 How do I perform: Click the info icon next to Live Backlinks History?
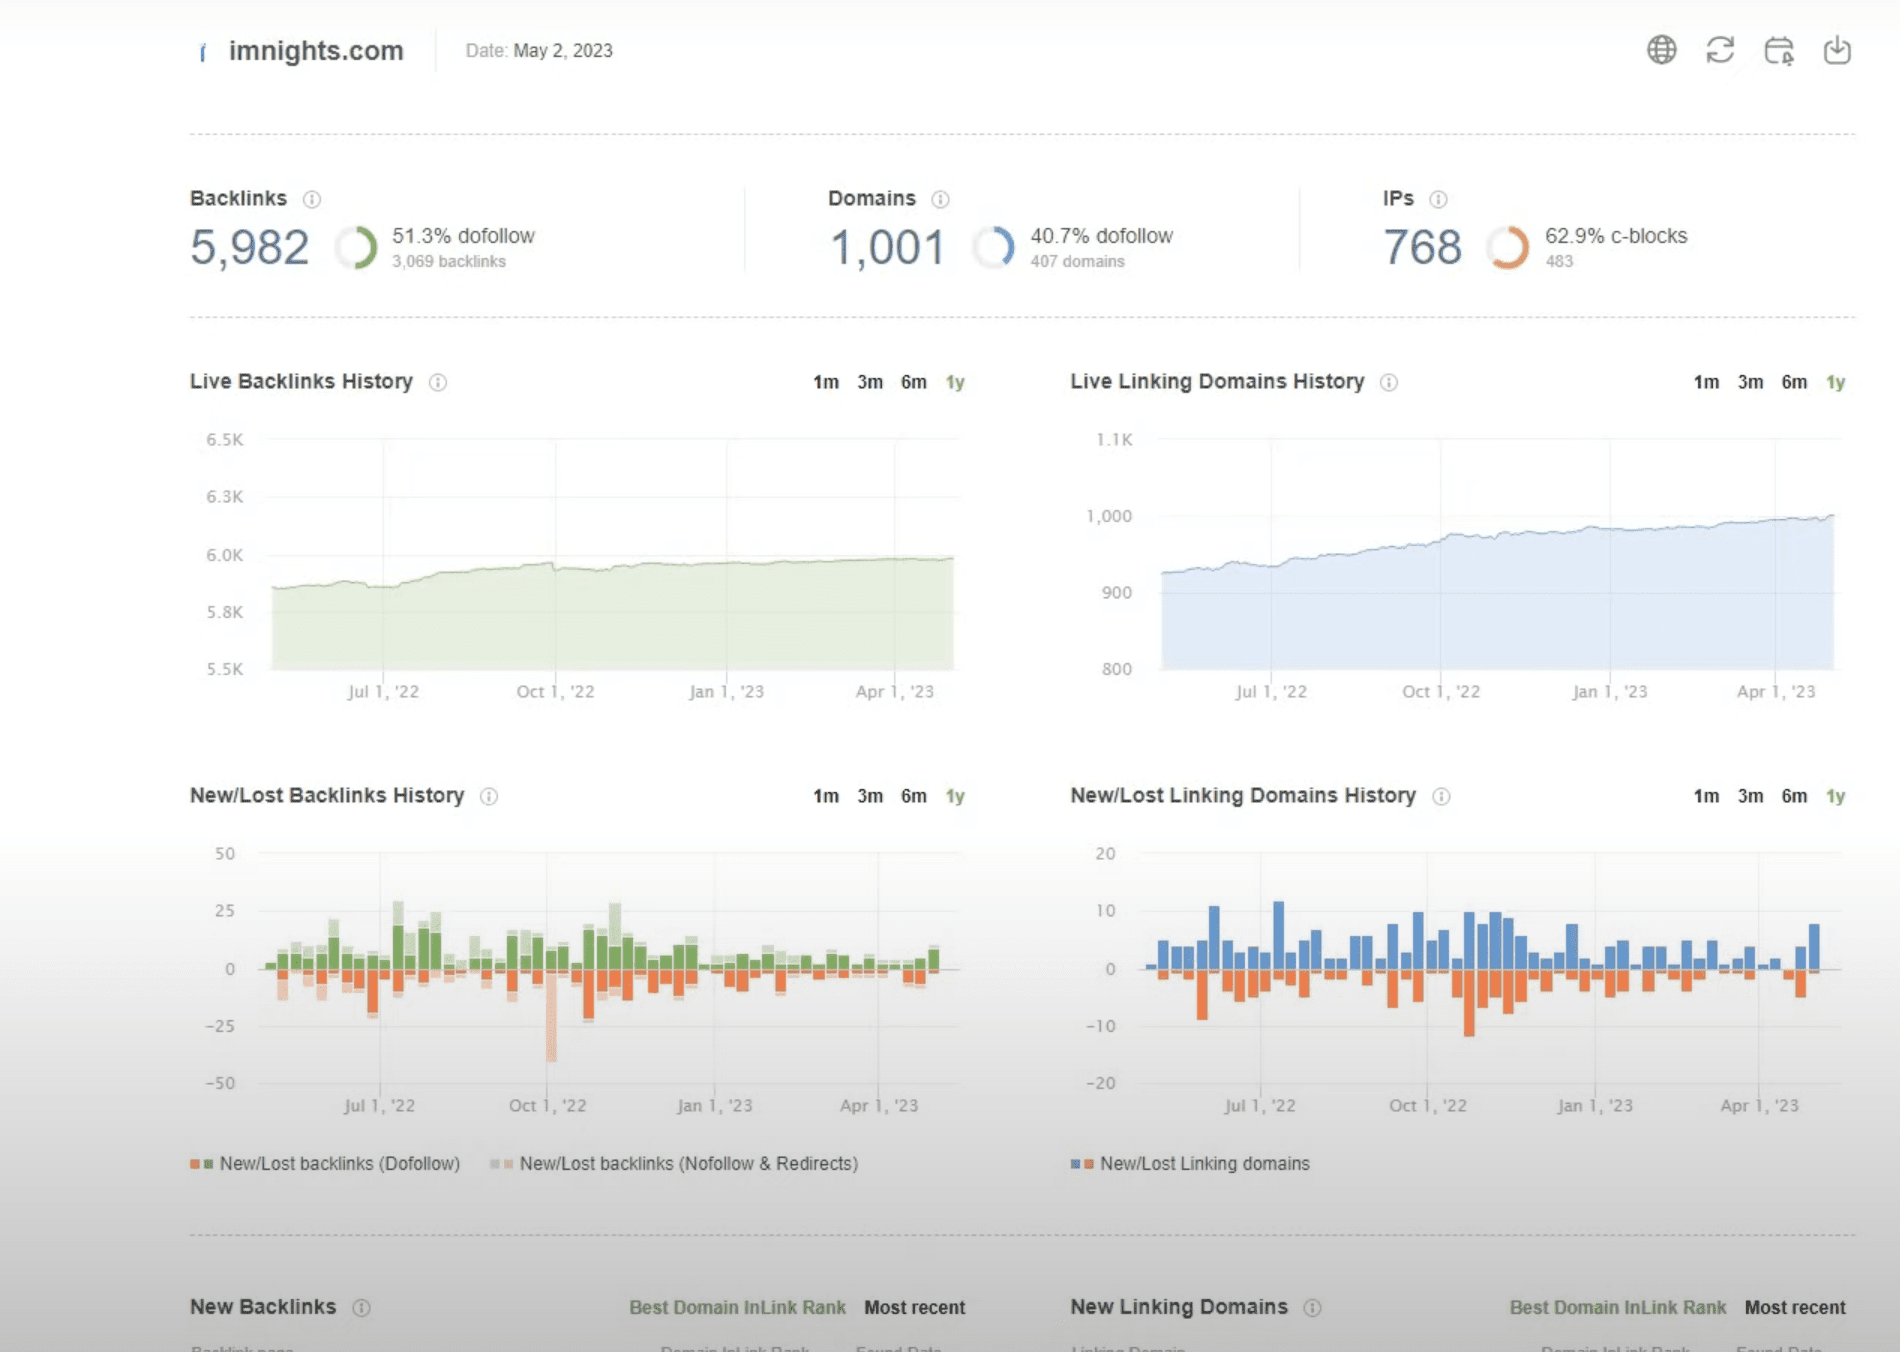[x=437, y=382]
